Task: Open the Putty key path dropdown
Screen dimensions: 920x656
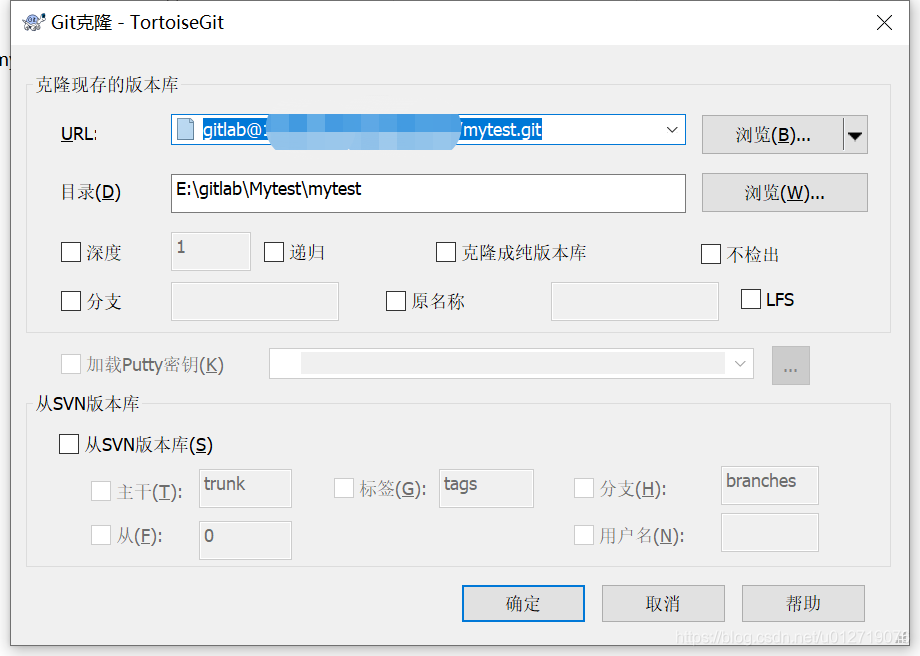Action: pyautogui.click(x=740, y=364)
